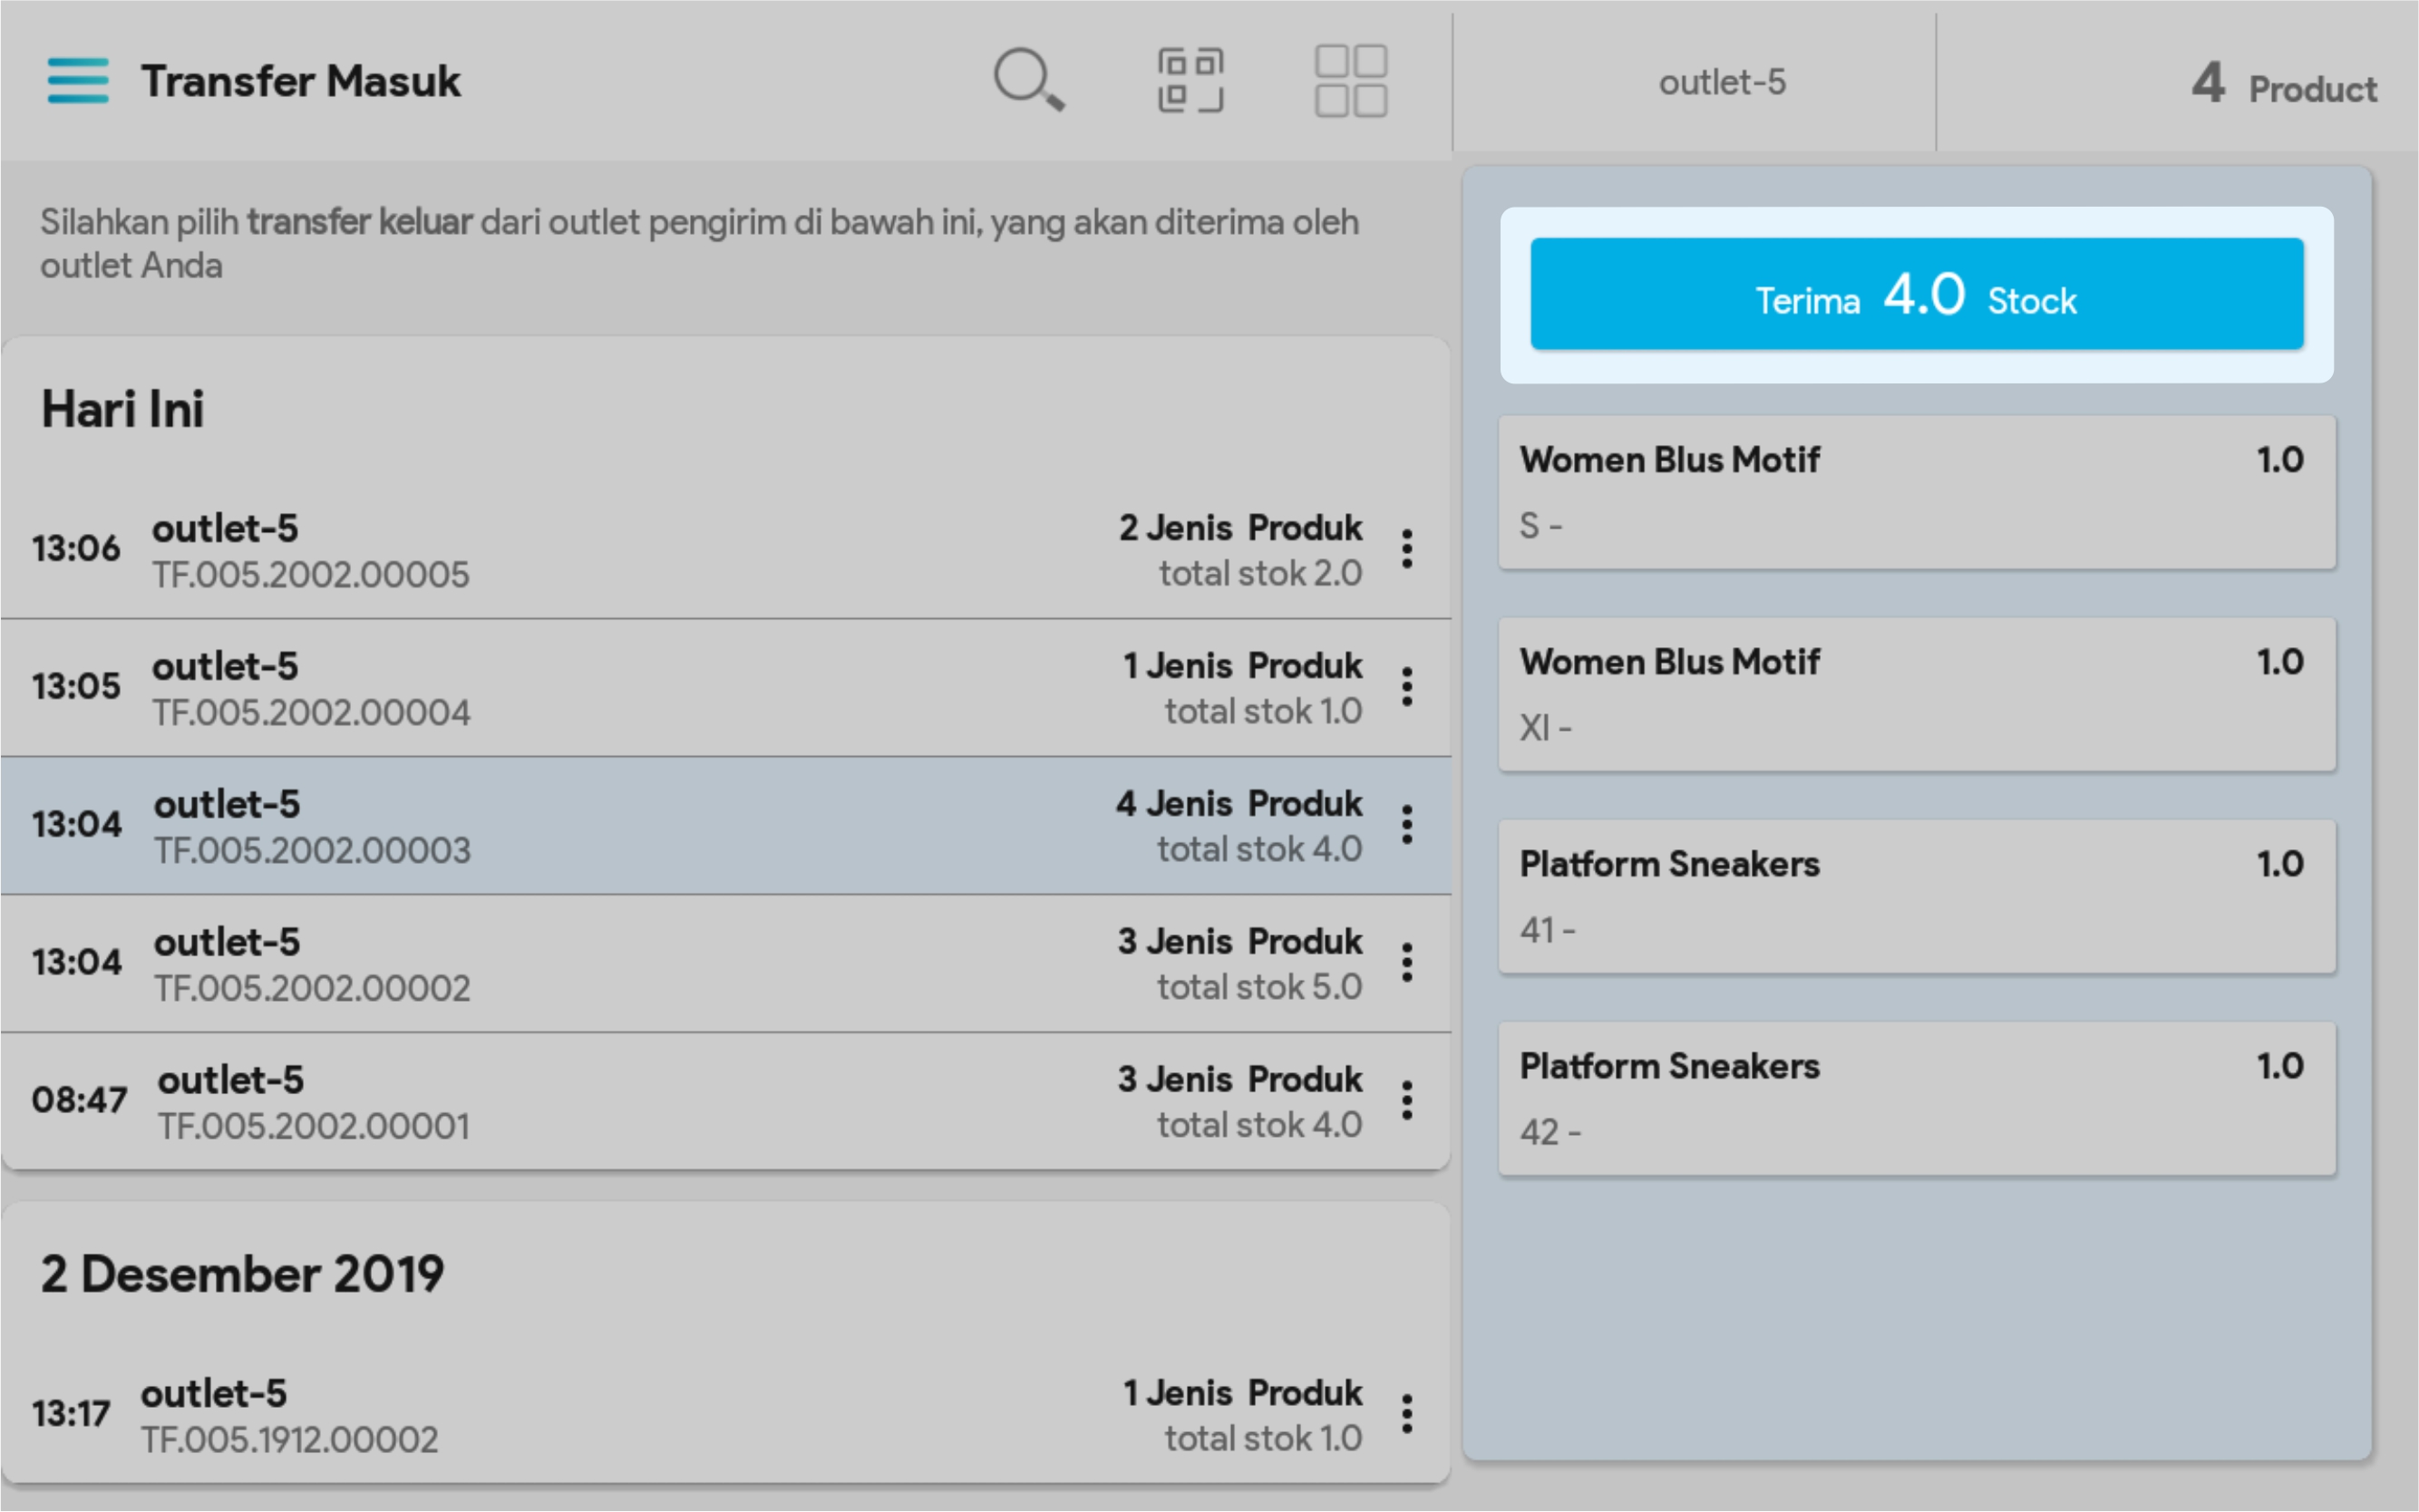Viewport: 2419px width, 1512px height.
Task: Tap the barcode/QR scan icon
Action: pos(1190,80)
